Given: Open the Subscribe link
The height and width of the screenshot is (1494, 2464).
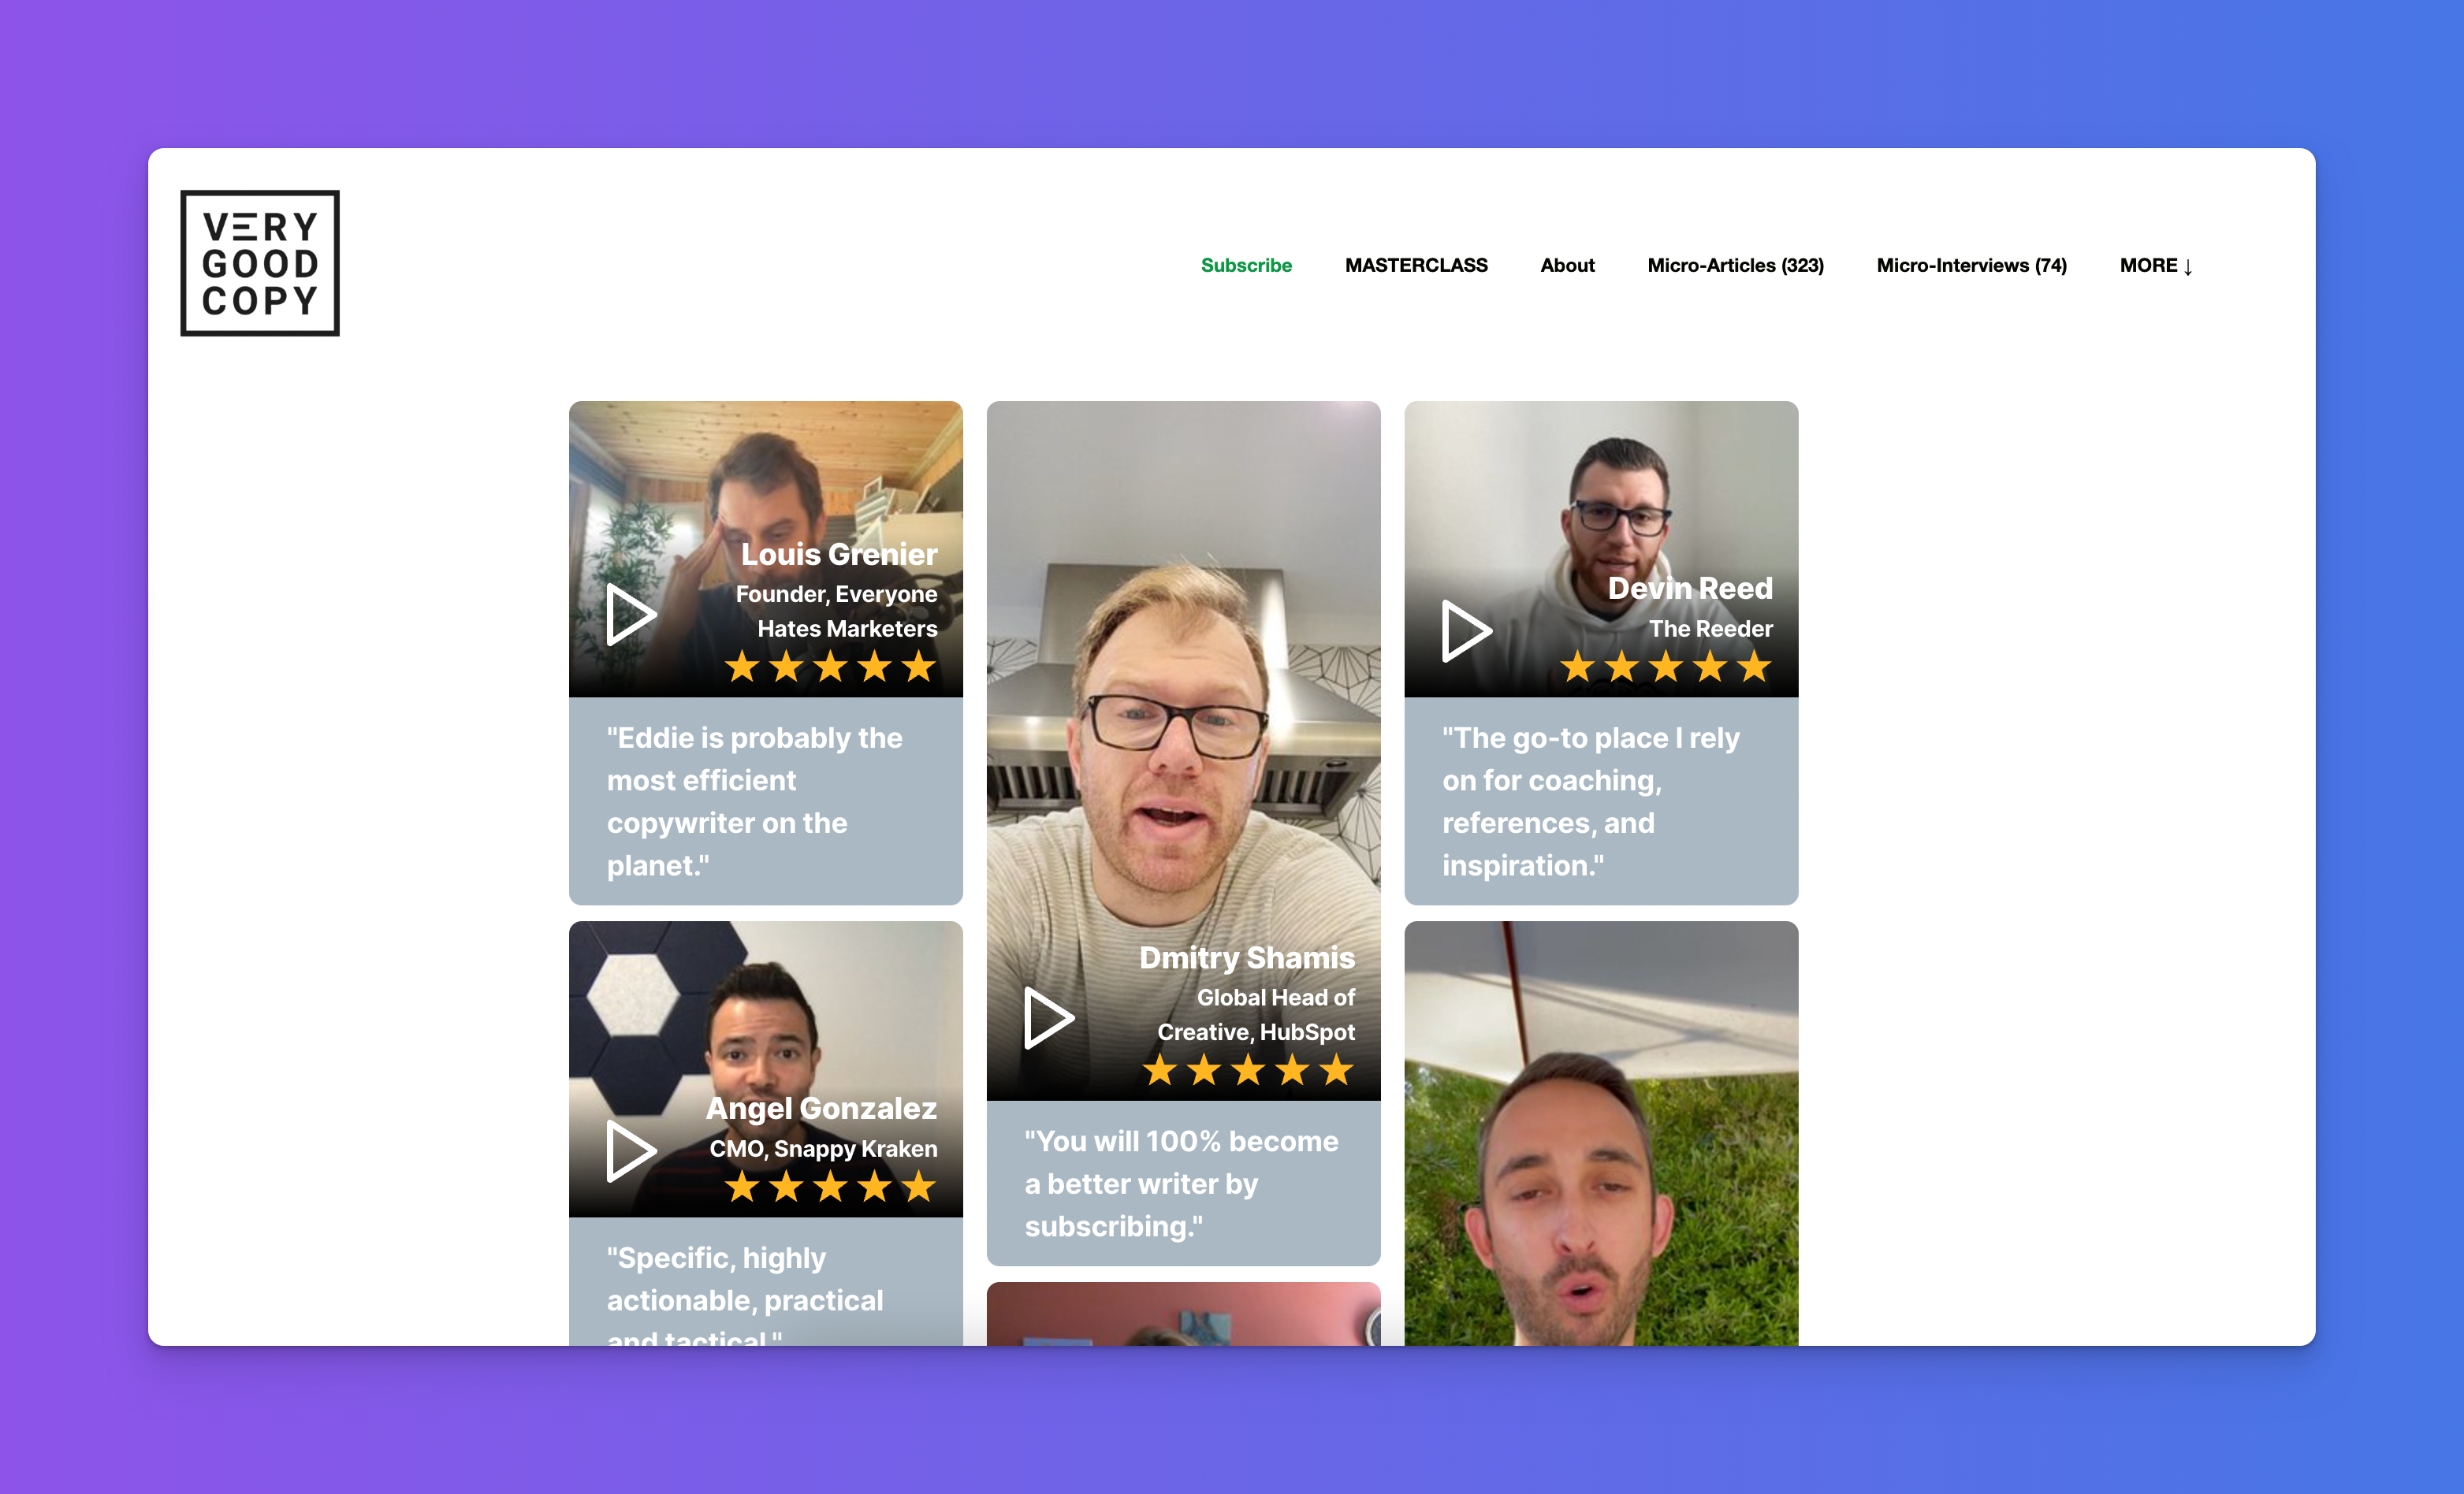Looking at the screenshot, I should (x=1246, y=266).
